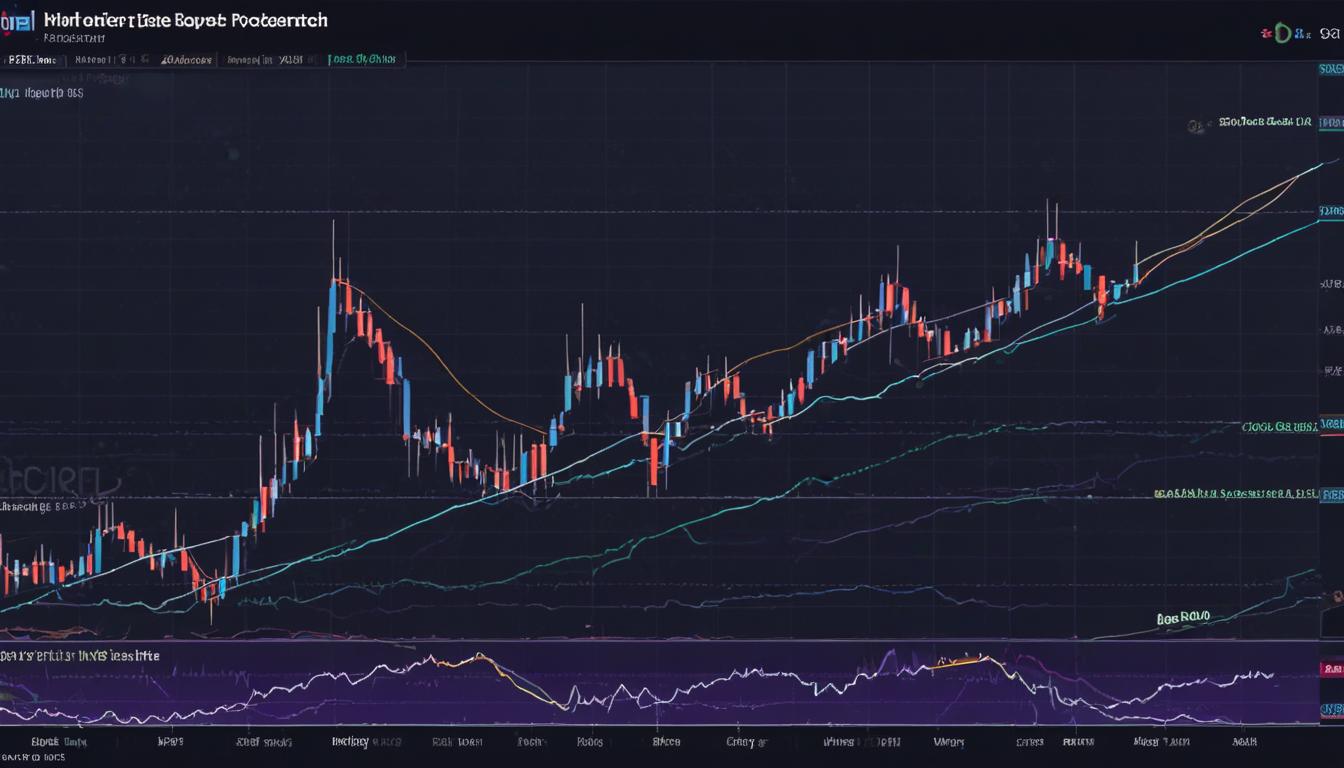
Task: Select the red indicator icon in the top-right toolbar
Action: click(1265, 33)
